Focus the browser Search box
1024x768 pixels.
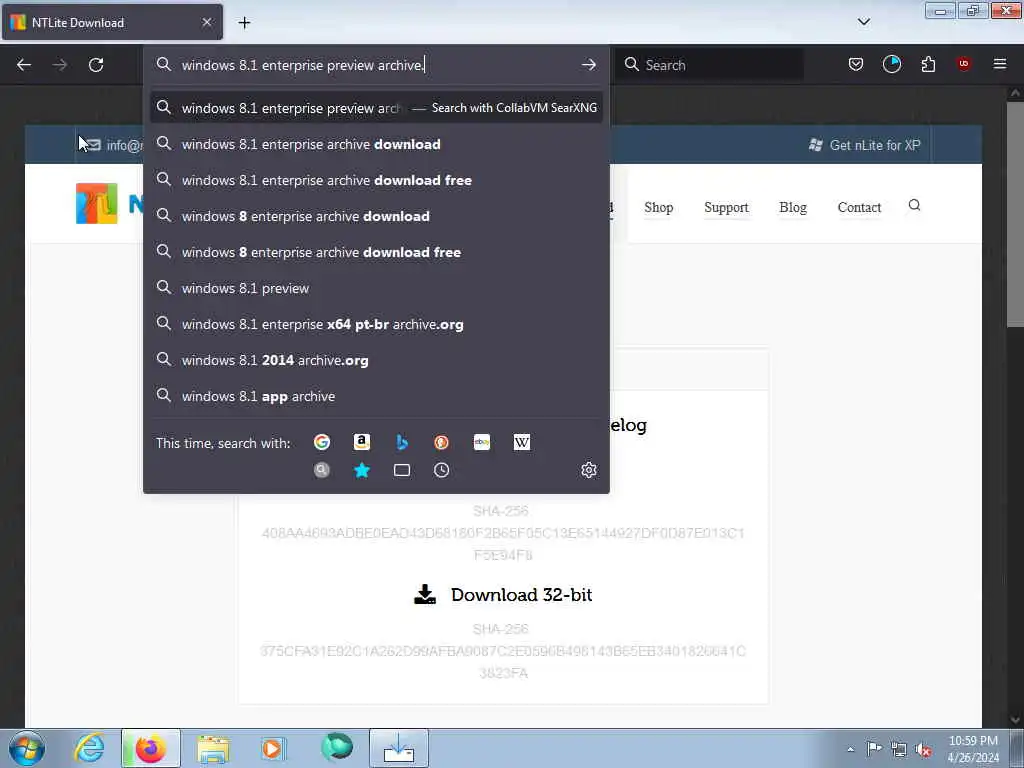pyautogui.click(x=710, y=65)
